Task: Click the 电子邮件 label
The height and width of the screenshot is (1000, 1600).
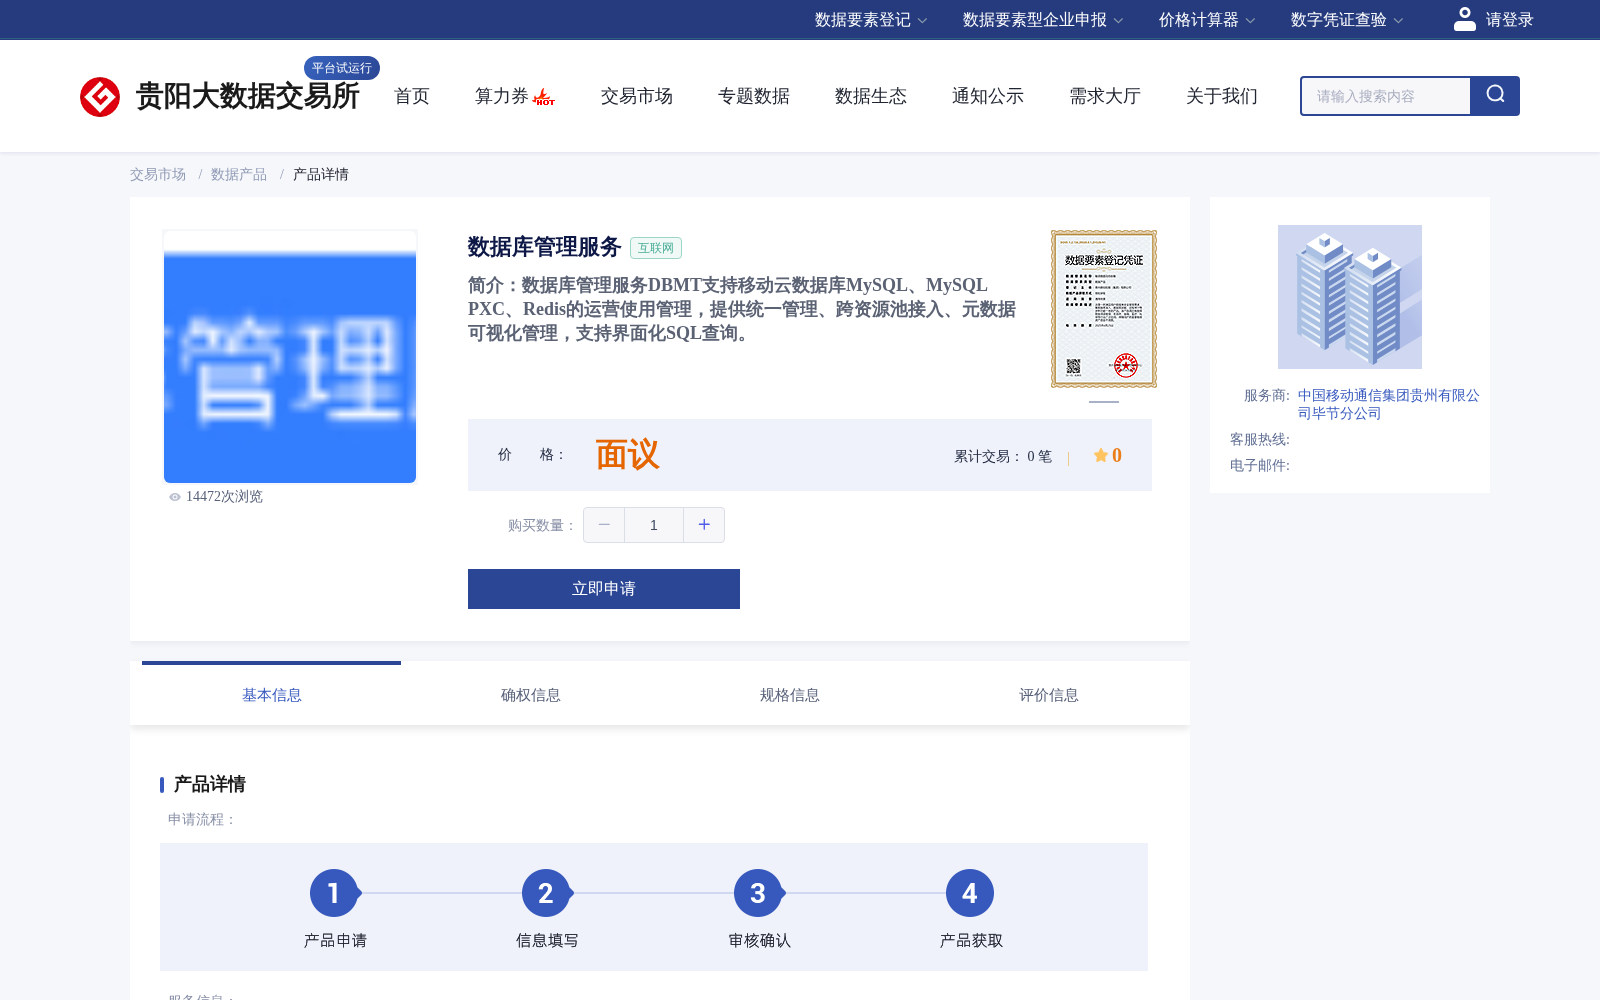Action: 1260,466
